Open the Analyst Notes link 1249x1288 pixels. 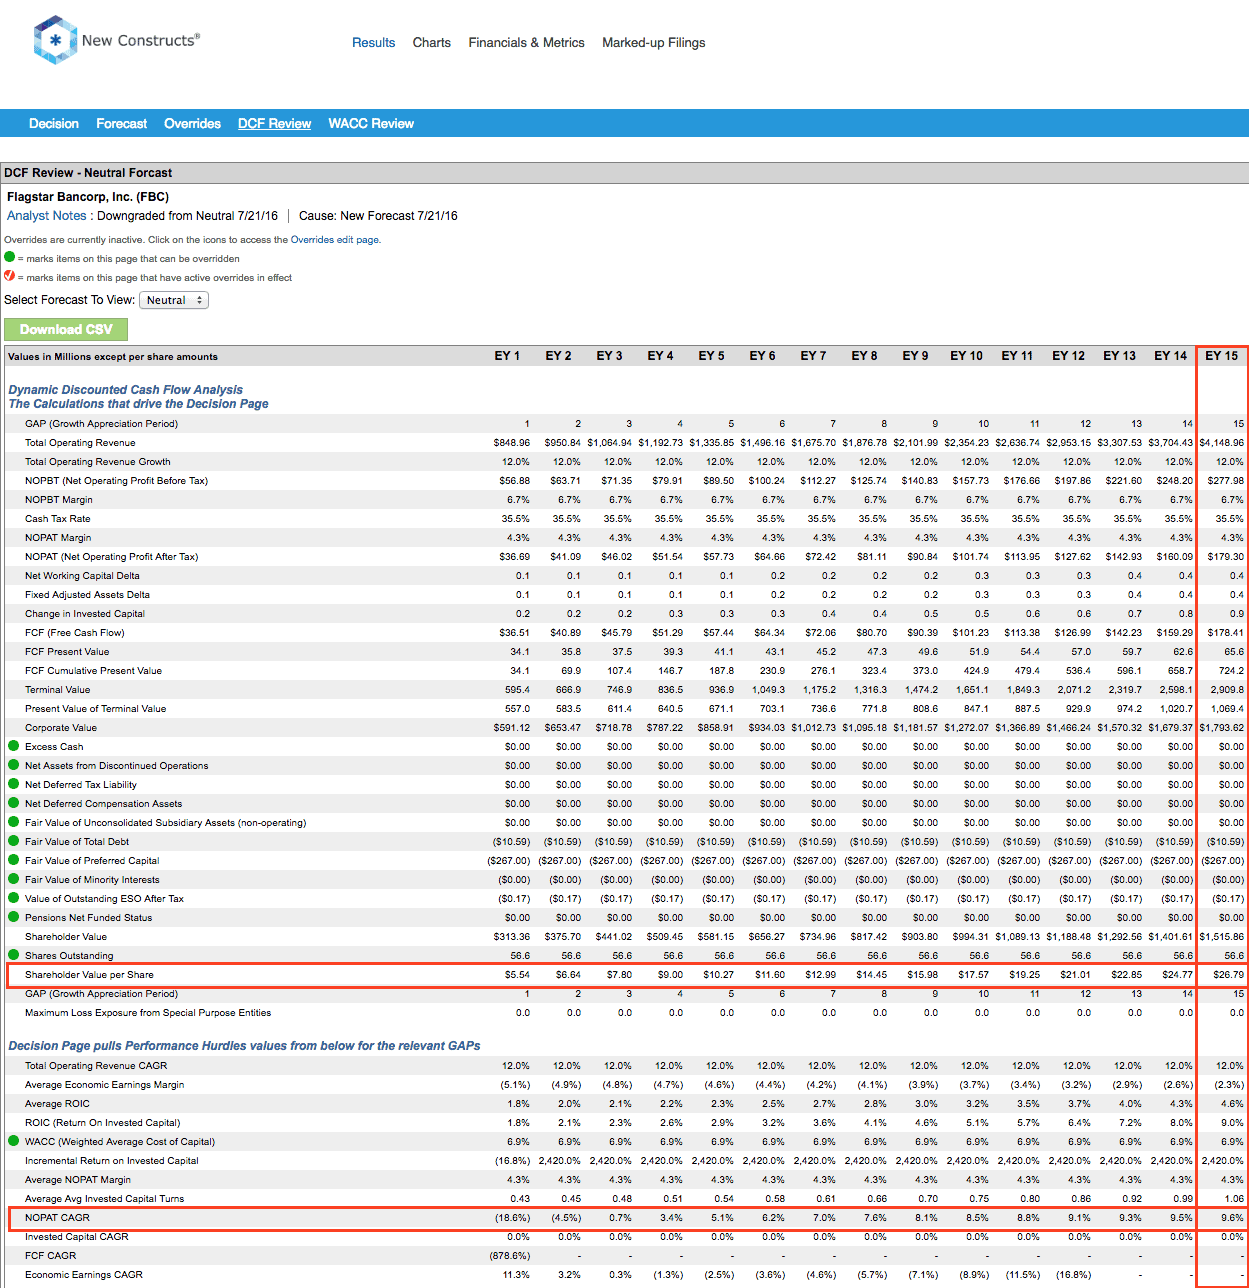47,216
